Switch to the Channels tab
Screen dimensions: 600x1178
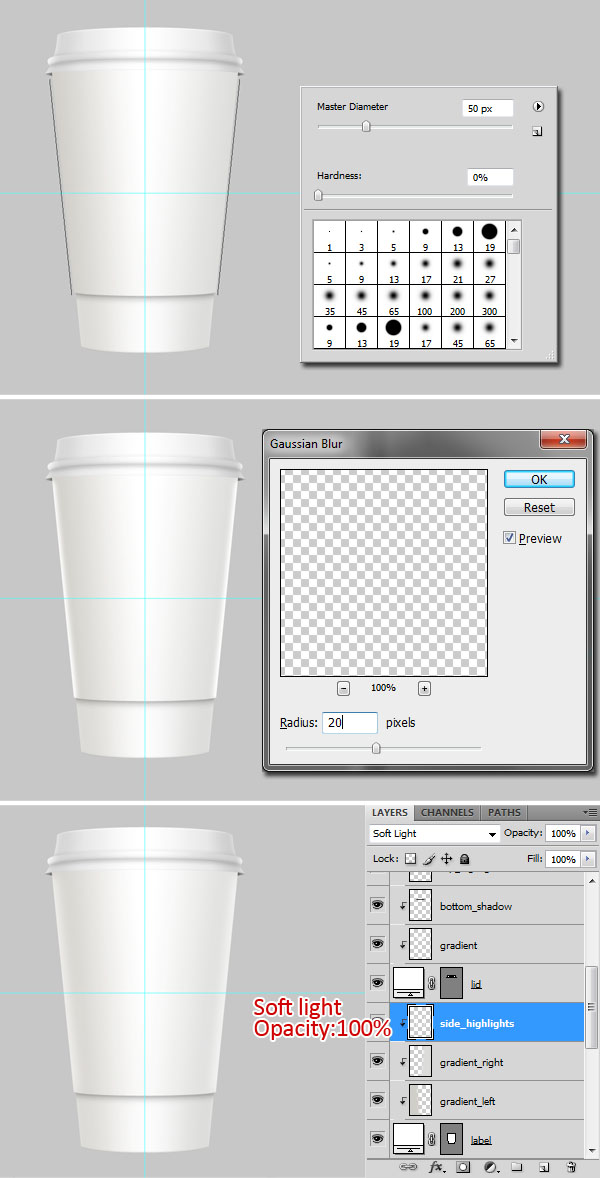[447, 813]
